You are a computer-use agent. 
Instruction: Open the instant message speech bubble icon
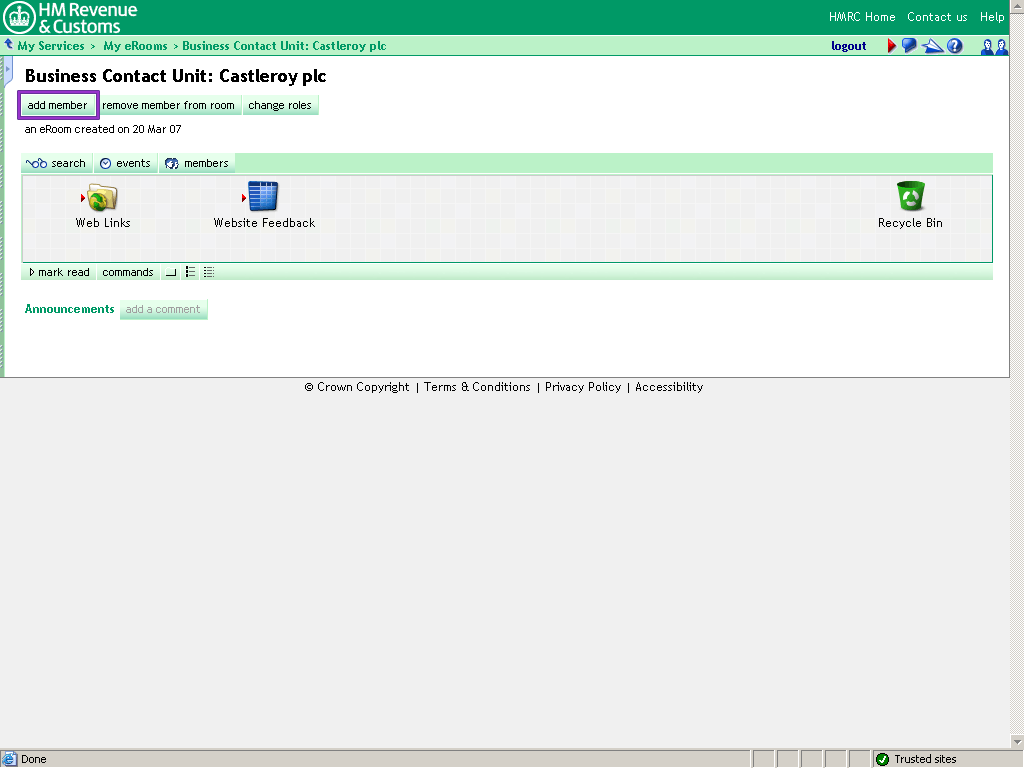point(910,45)
